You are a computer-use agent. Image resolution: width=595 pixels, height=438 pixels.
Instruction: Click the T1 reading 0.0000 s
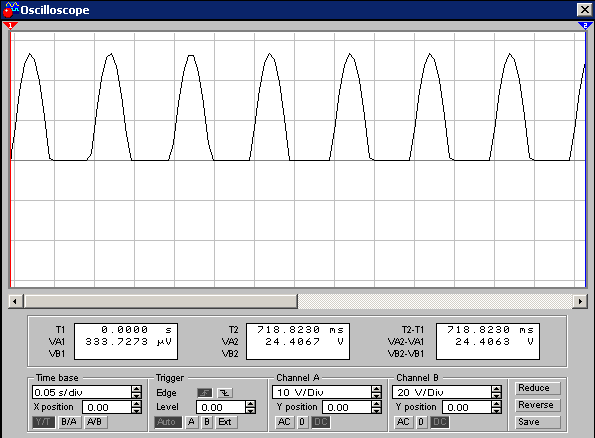(x=137, y=329)
